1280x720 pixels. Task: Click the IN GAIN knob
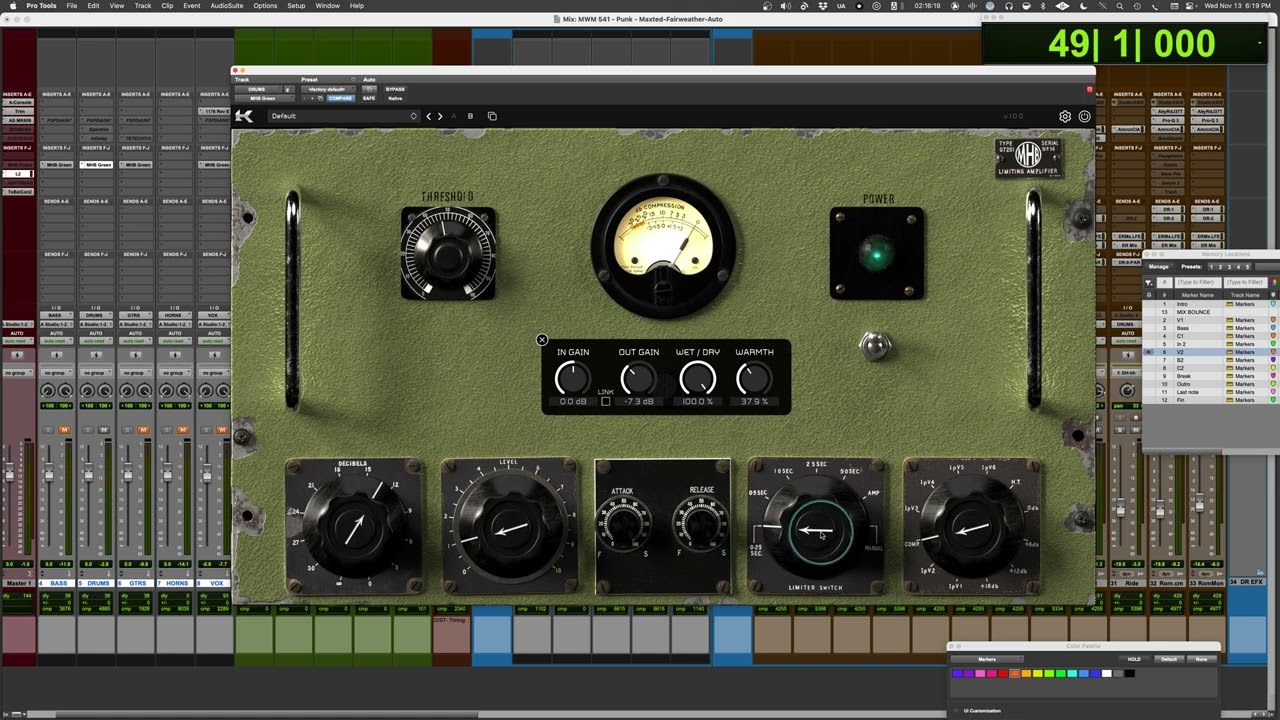572,378
